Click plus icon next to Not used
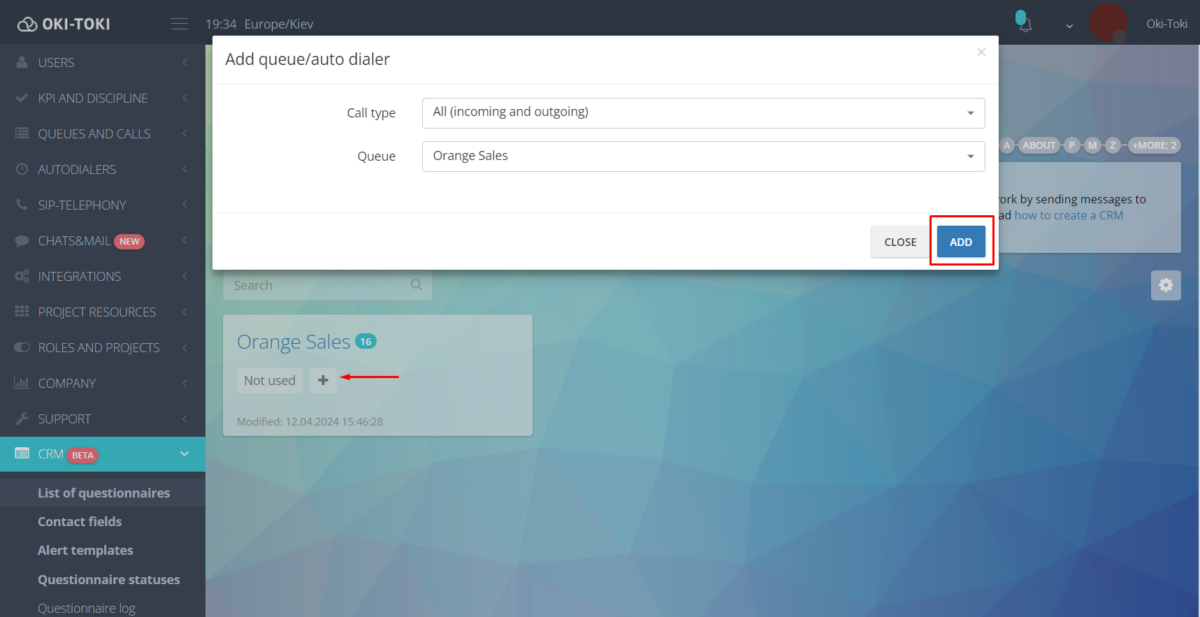Screen dimensions: 1200x617 323,380
